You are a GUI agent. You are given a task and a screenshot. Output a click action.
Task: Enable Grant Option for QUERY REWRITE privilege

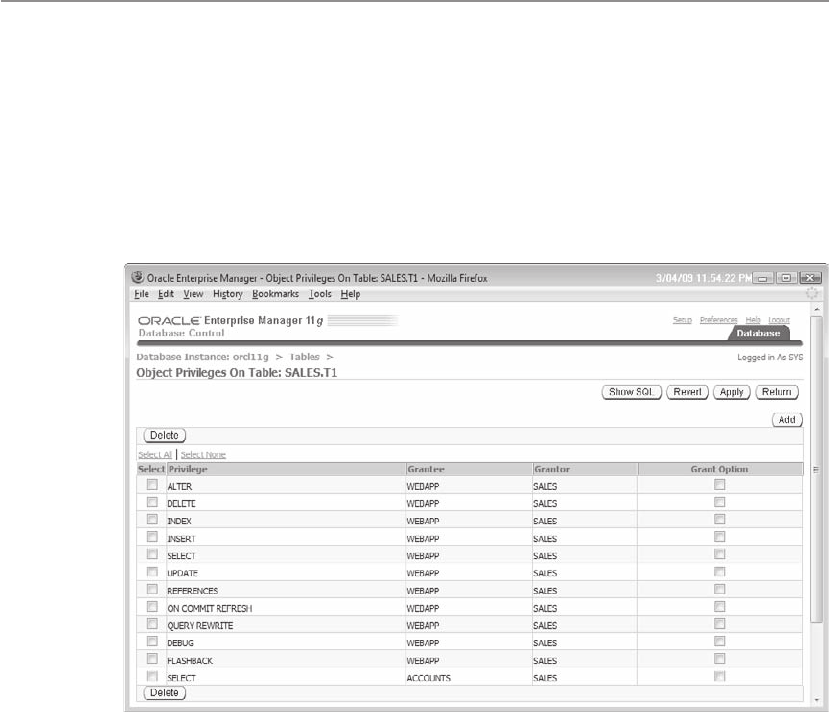pyautogui.click(x=720, y=624)
